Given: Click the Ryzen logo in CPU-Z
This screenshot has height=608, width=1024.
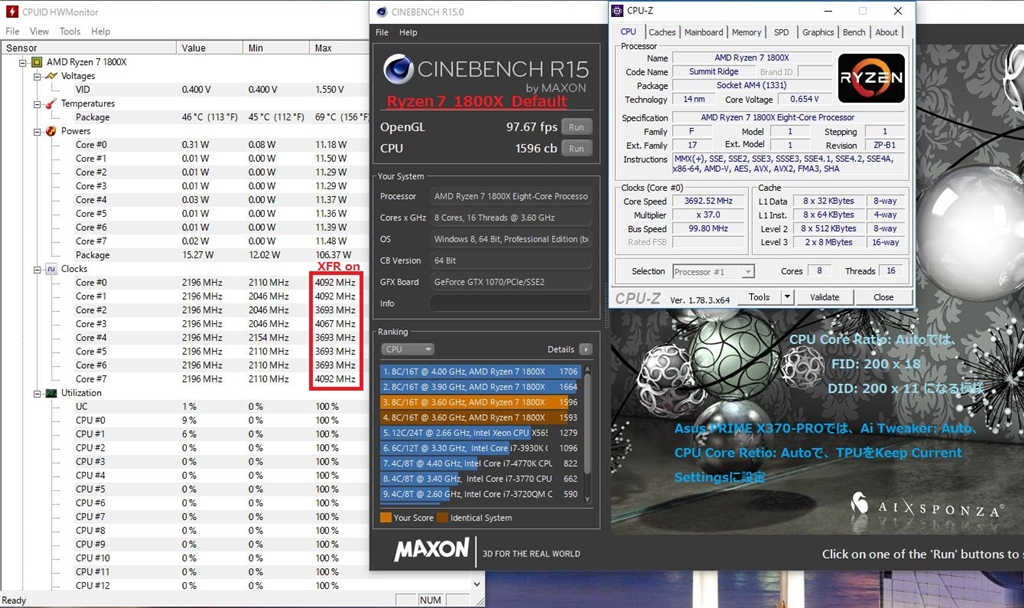Looking at the screenshot, I should click(x=871, y=78).
